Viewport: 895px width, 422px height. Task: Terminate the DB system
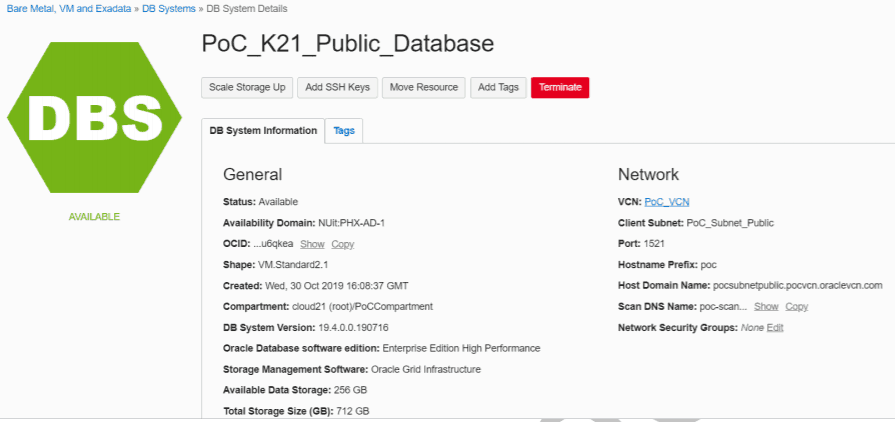pos(560,87)
